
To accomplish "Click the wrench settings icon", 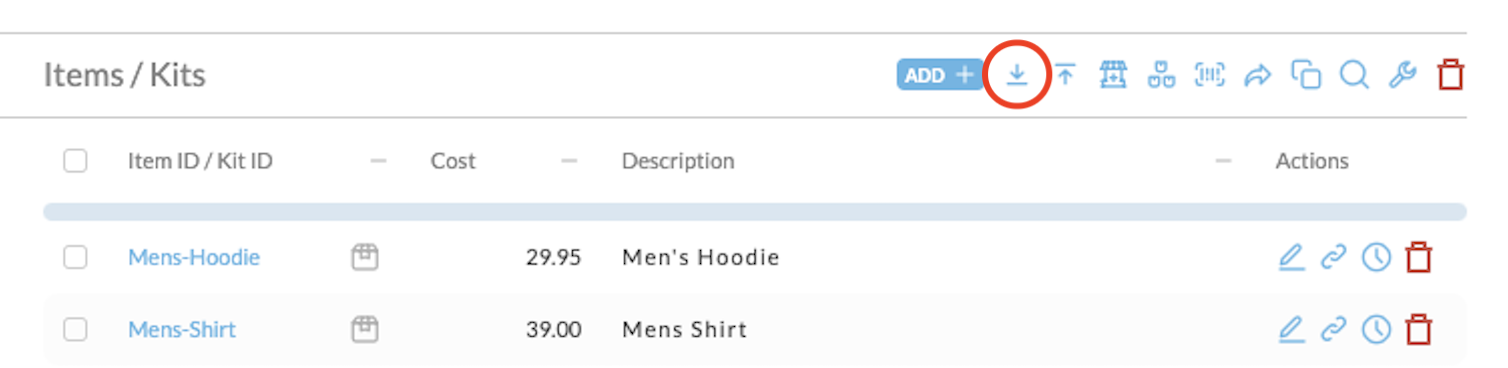I will point(1403,75).
